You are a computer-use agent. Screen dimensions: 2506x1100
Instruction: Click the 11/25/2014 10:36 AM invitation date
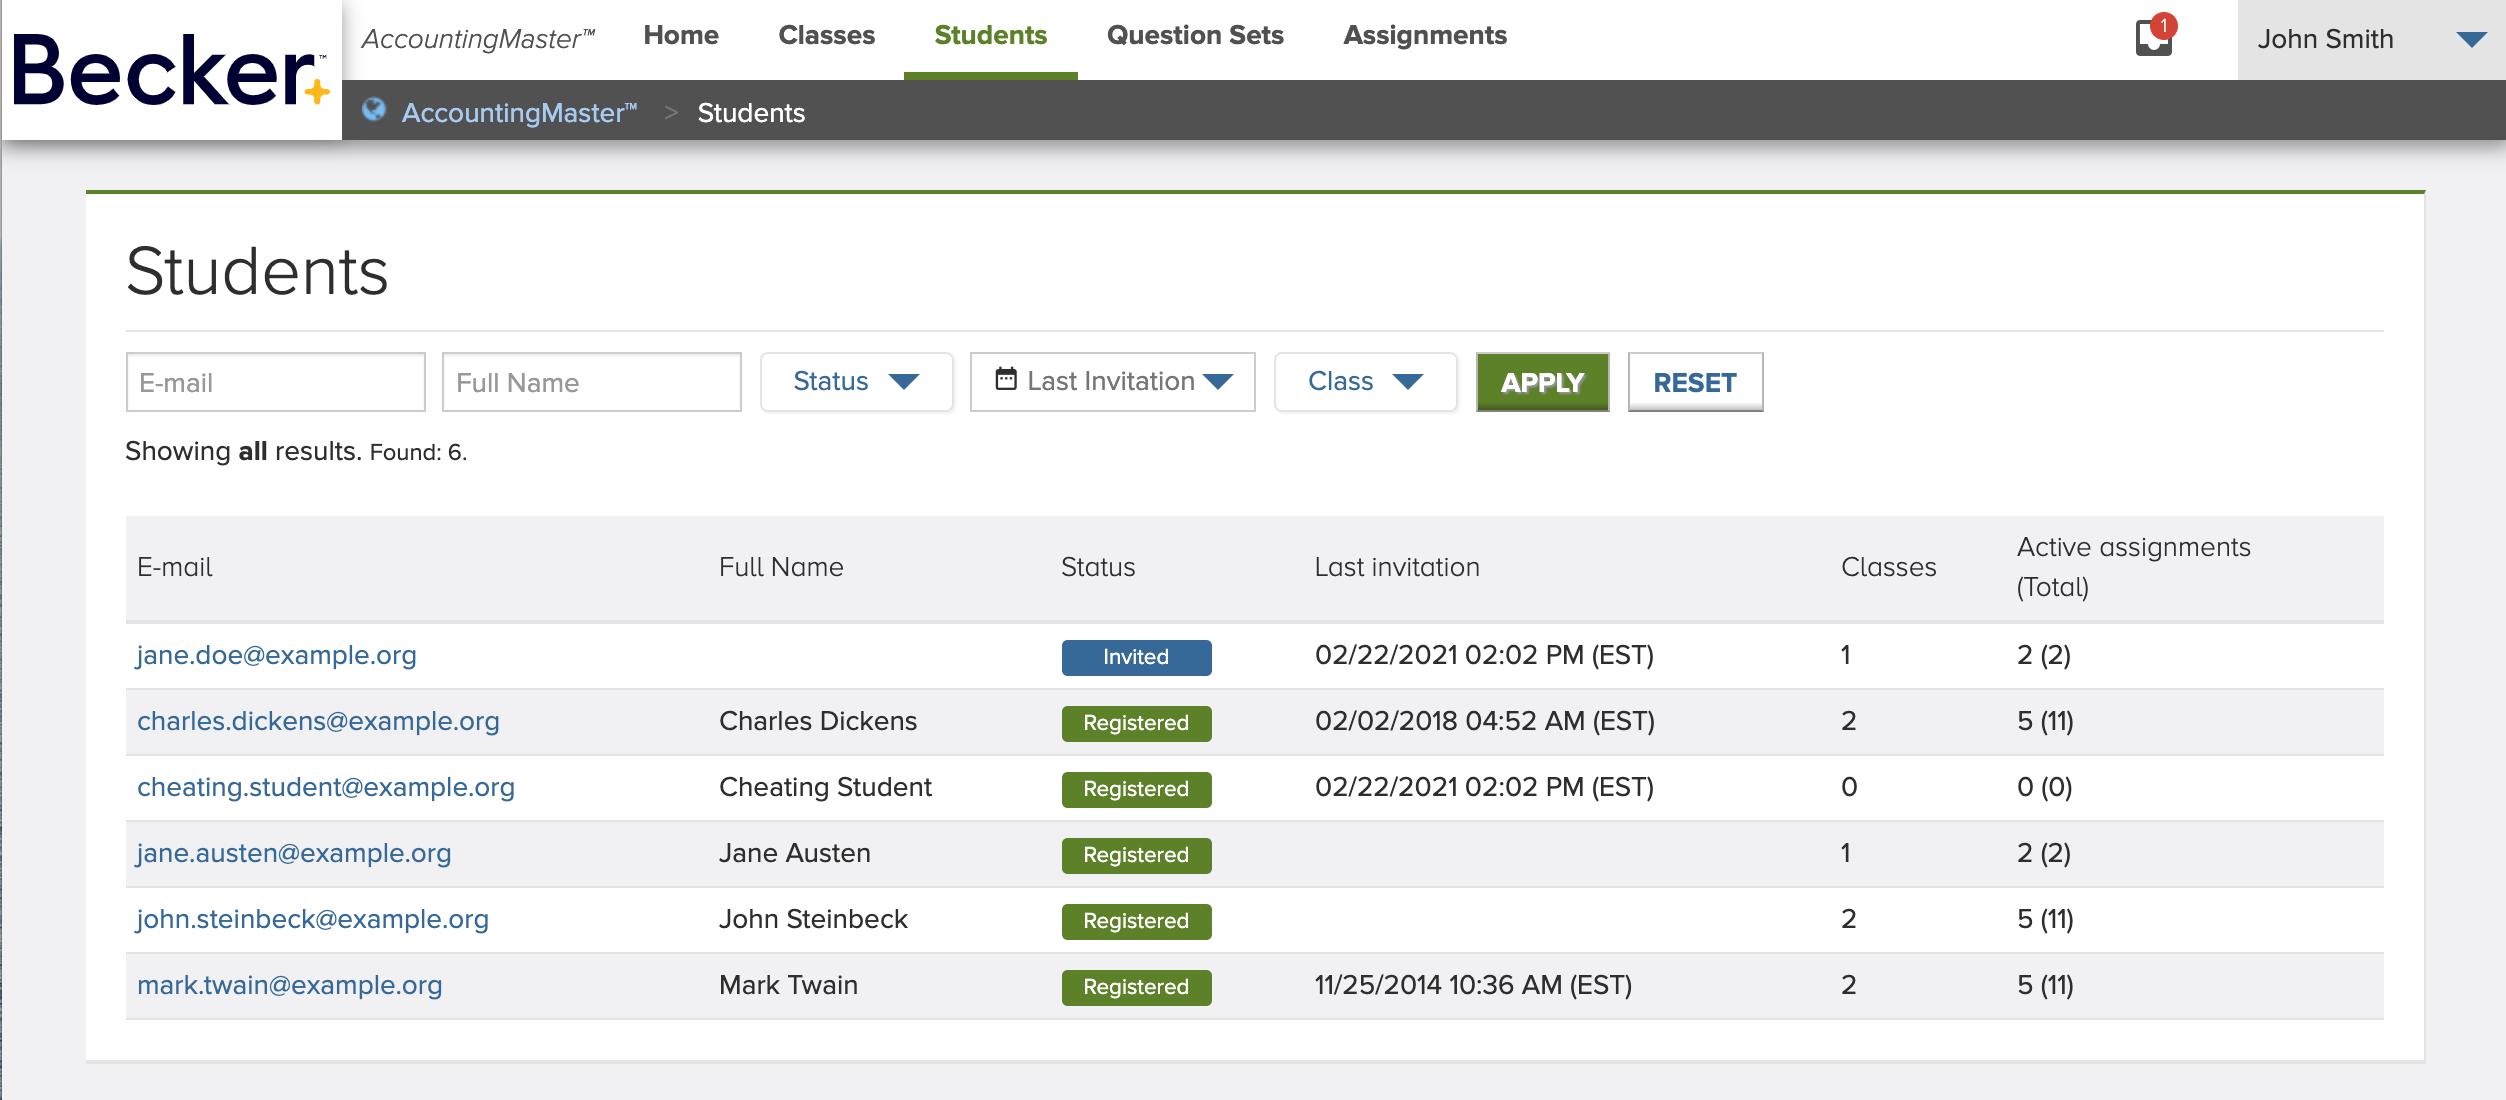(1473, 985)
